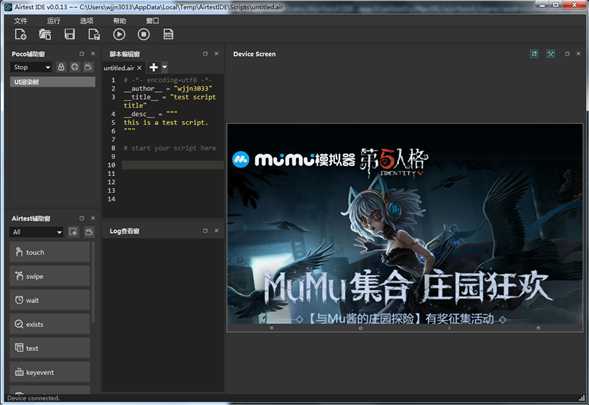Viewport: 589px width, 405px height.
Task: Close the Device Screen panel
Action: (x=578, y=54)
